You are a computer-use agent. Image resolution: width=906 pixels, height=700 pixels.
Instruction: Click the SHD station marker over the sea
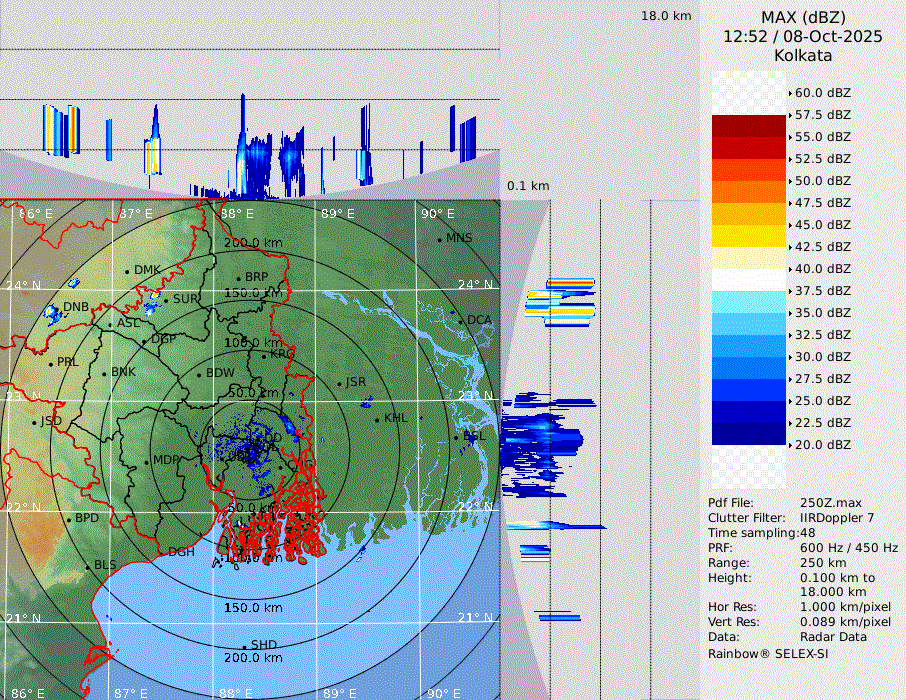(244, 646)
